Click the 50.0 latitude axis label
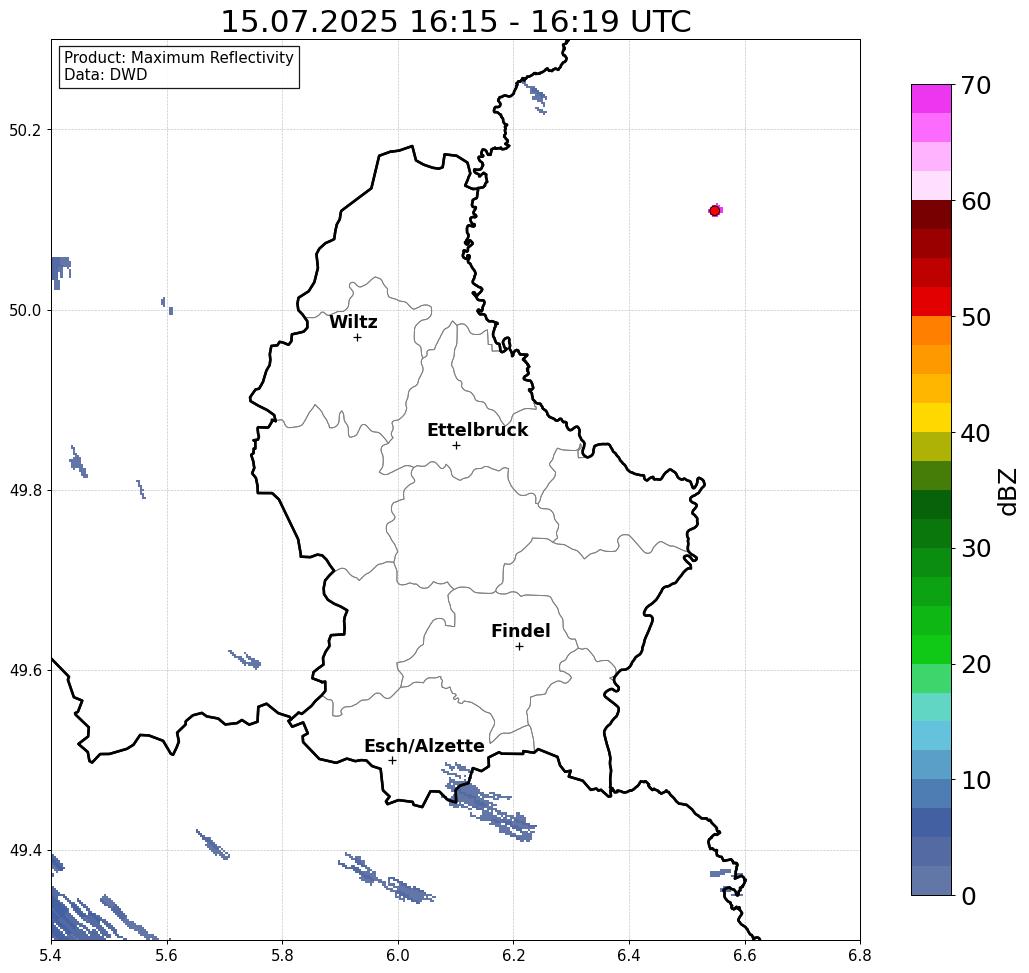The image size is (1029, 973). pyautogui.click(x=25, y=310)
